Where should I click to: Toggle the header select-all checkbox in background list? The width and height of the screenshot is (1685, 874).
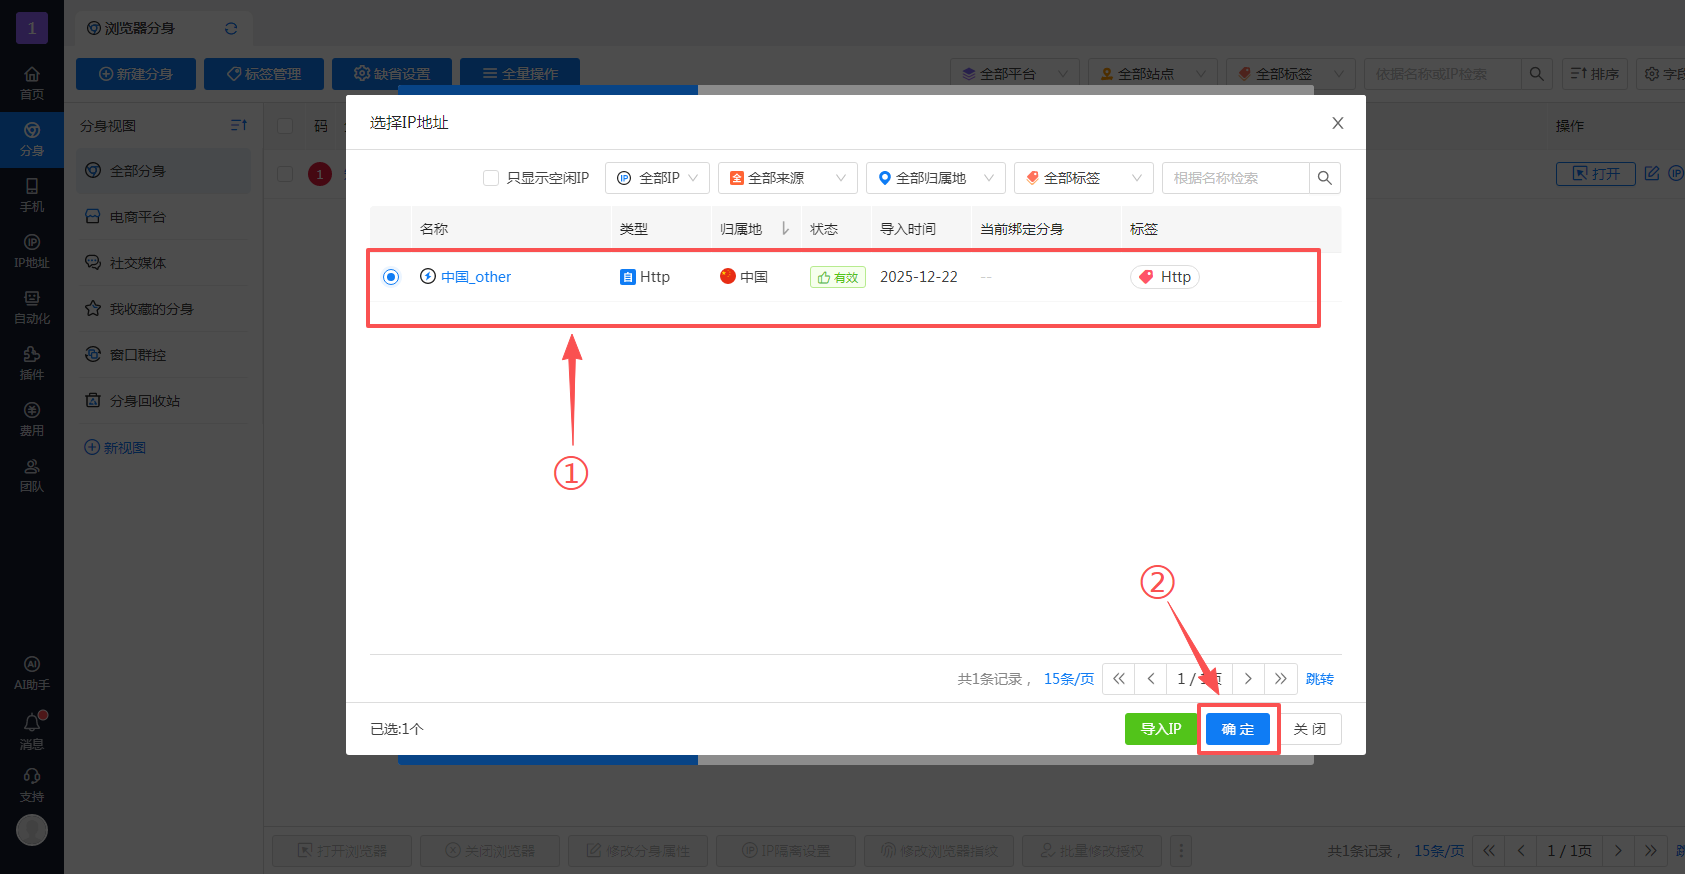point(285,126)
